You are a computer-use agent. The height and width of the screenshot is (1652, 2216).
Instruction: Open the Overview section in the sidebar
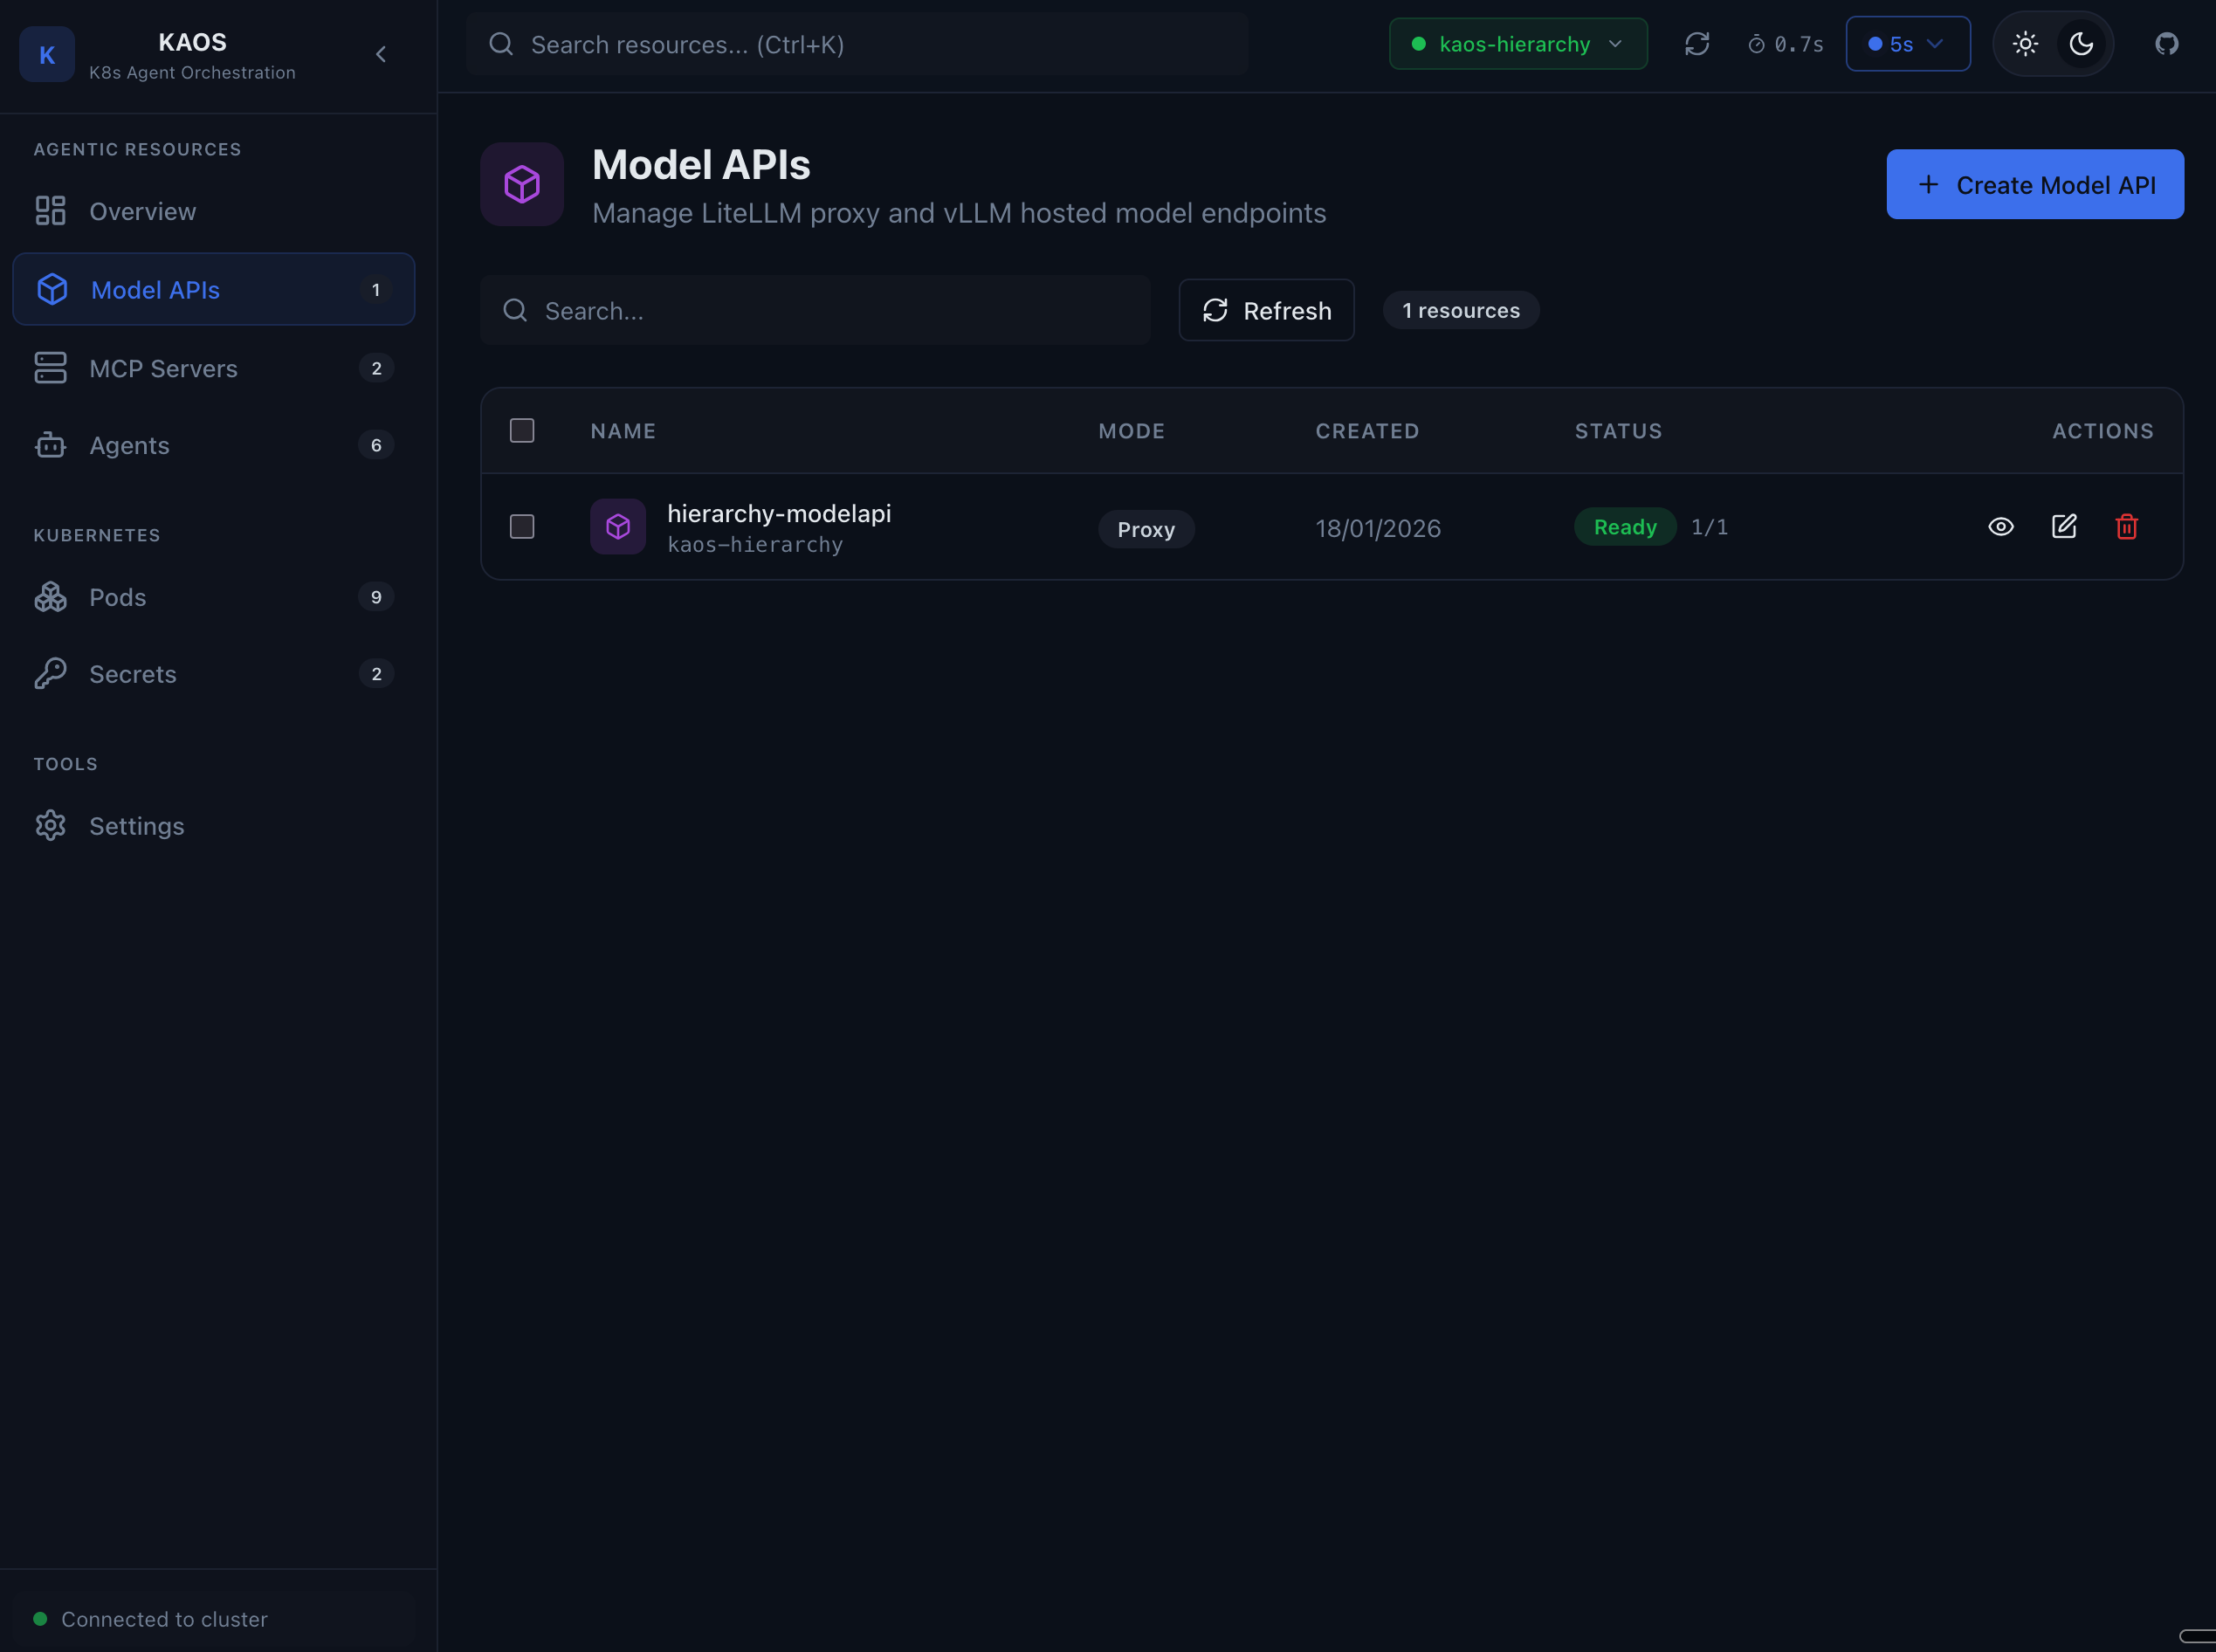142,211
